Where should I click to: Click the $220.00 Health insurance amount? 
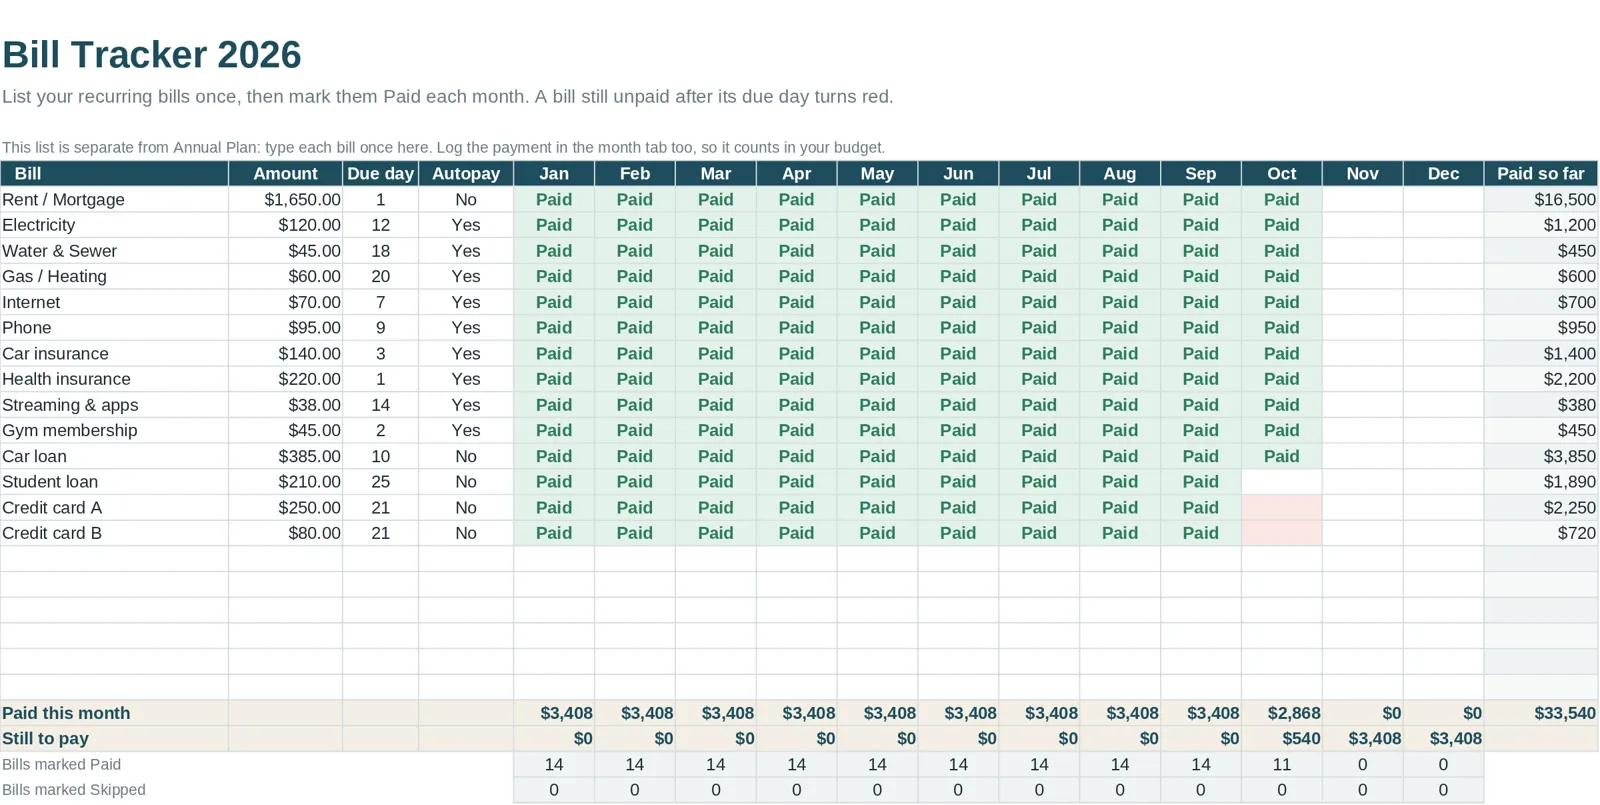[309, 379]
